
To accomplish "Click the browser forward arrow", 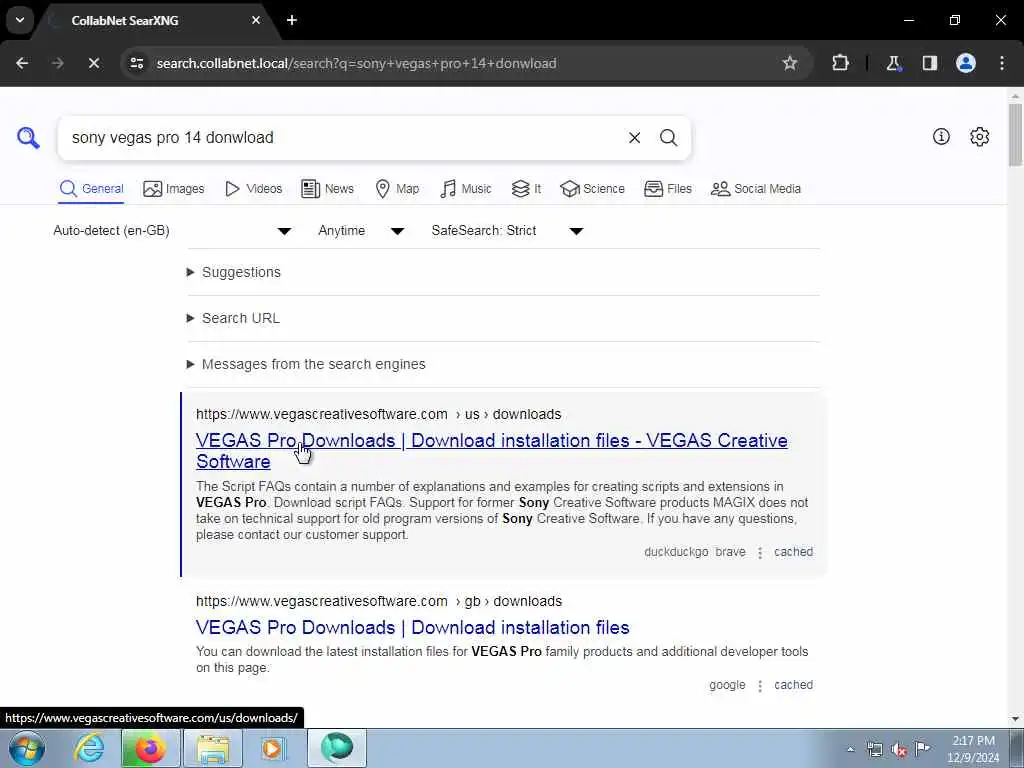I will pos(57,63).
